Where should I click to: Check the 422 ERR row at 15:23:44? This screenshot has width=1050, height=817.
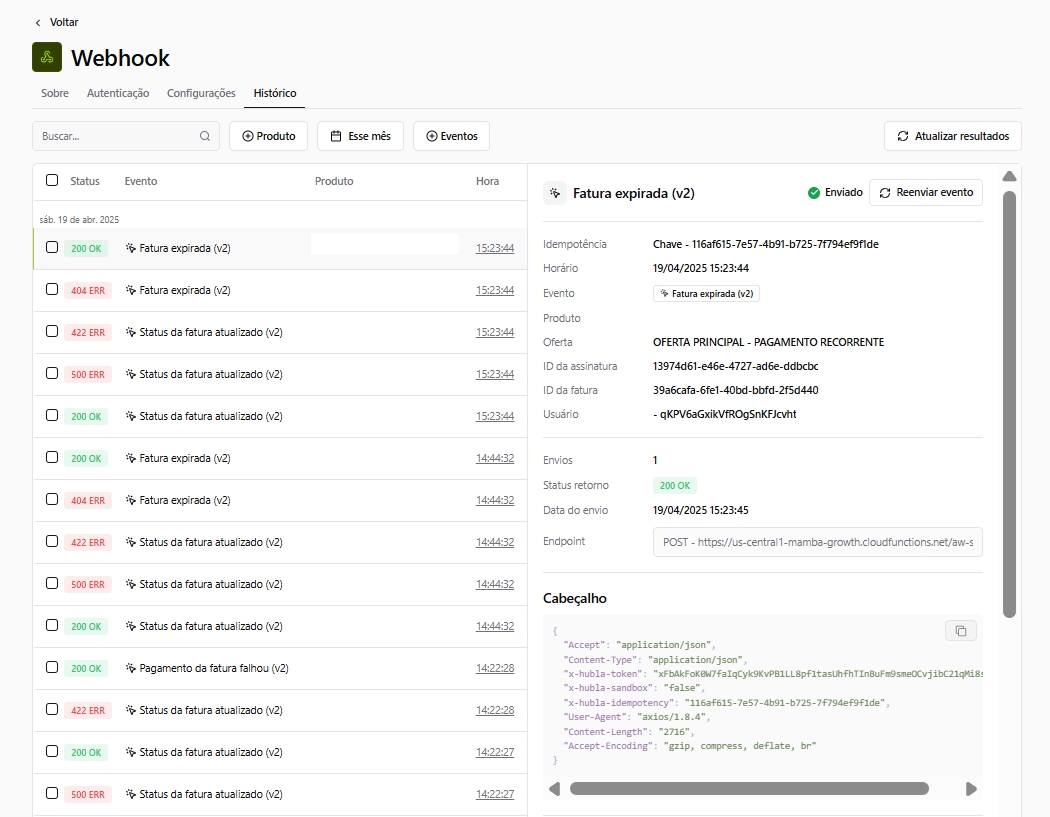click(52, 331)
